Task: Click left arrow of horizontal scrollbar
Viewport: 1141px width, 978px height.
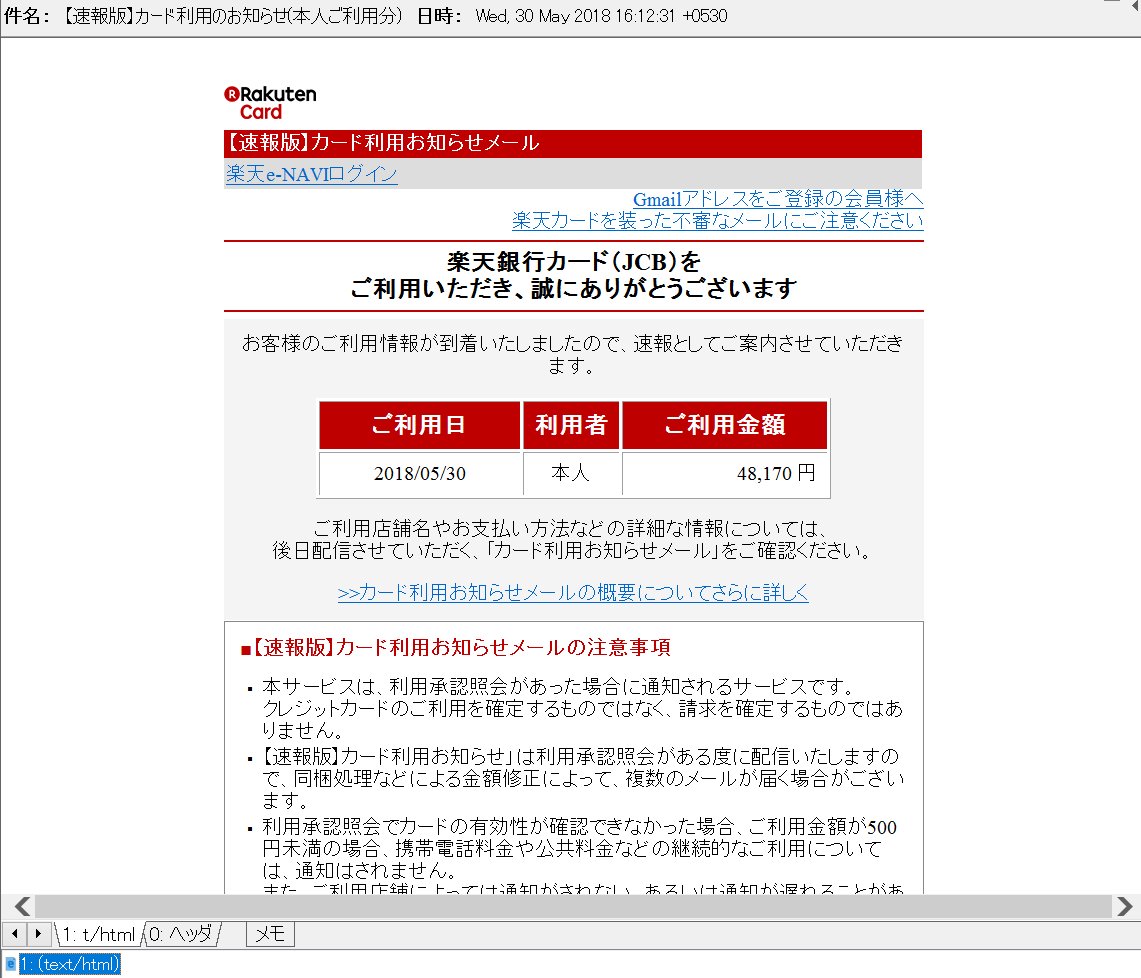Action: tap(22, 906)
